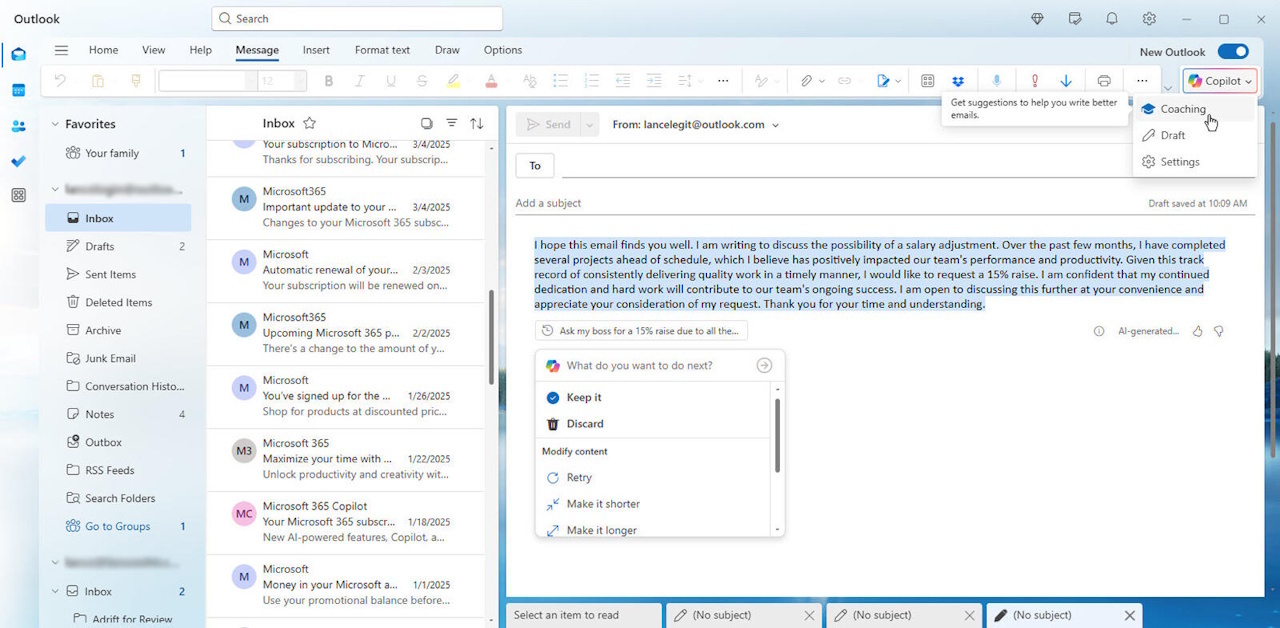This screenshot has height=628, width=1280.
Task: Open the notifications bell icon
Action: pos(1112,19)
